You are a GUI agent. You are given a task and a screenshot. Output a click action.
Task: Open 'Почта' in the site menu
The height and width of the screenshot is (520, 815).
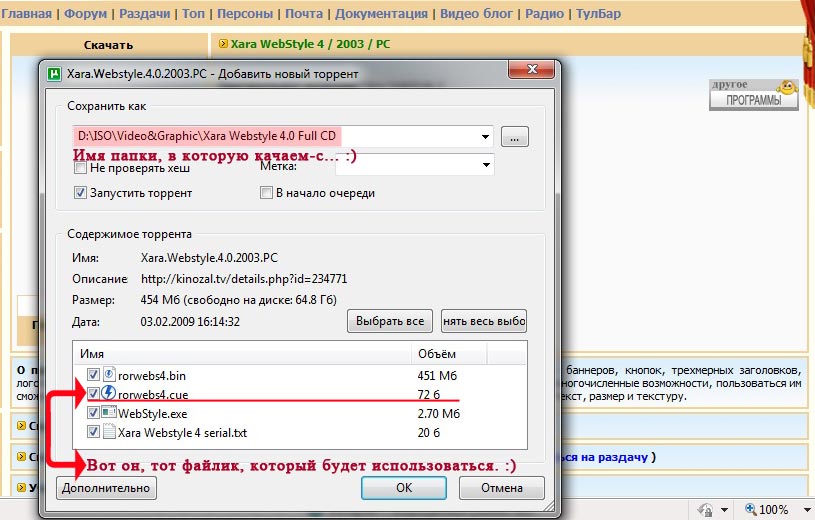[x=304, y=14]
